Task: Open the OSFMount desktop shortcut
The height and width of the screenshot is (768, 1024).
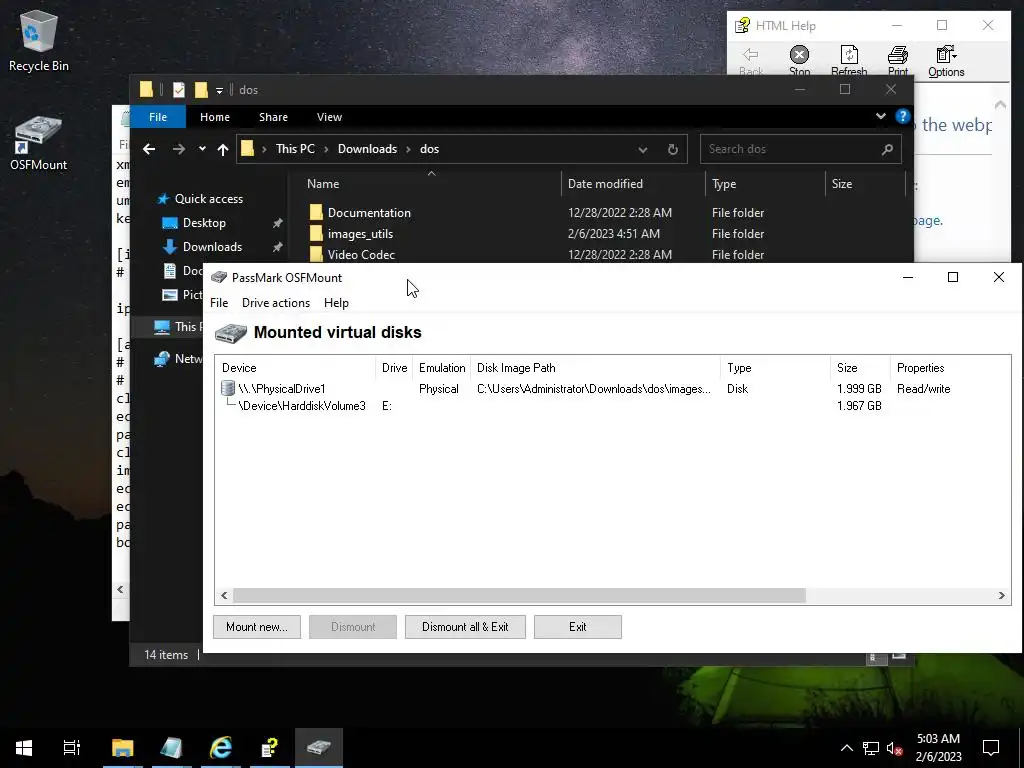Action: pos(39,142)
